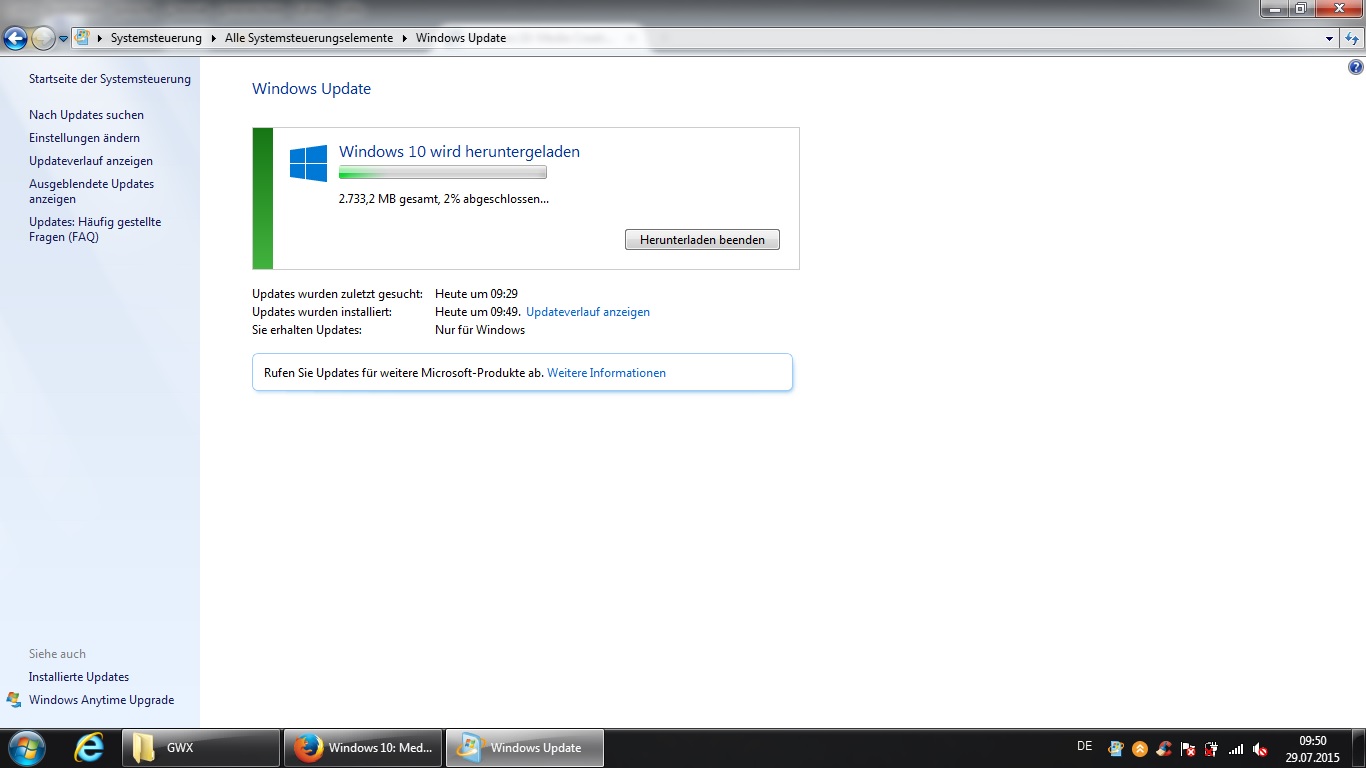
Task: Launch Internet Explorer from the taskbar
Action: (x=89, y=748)
